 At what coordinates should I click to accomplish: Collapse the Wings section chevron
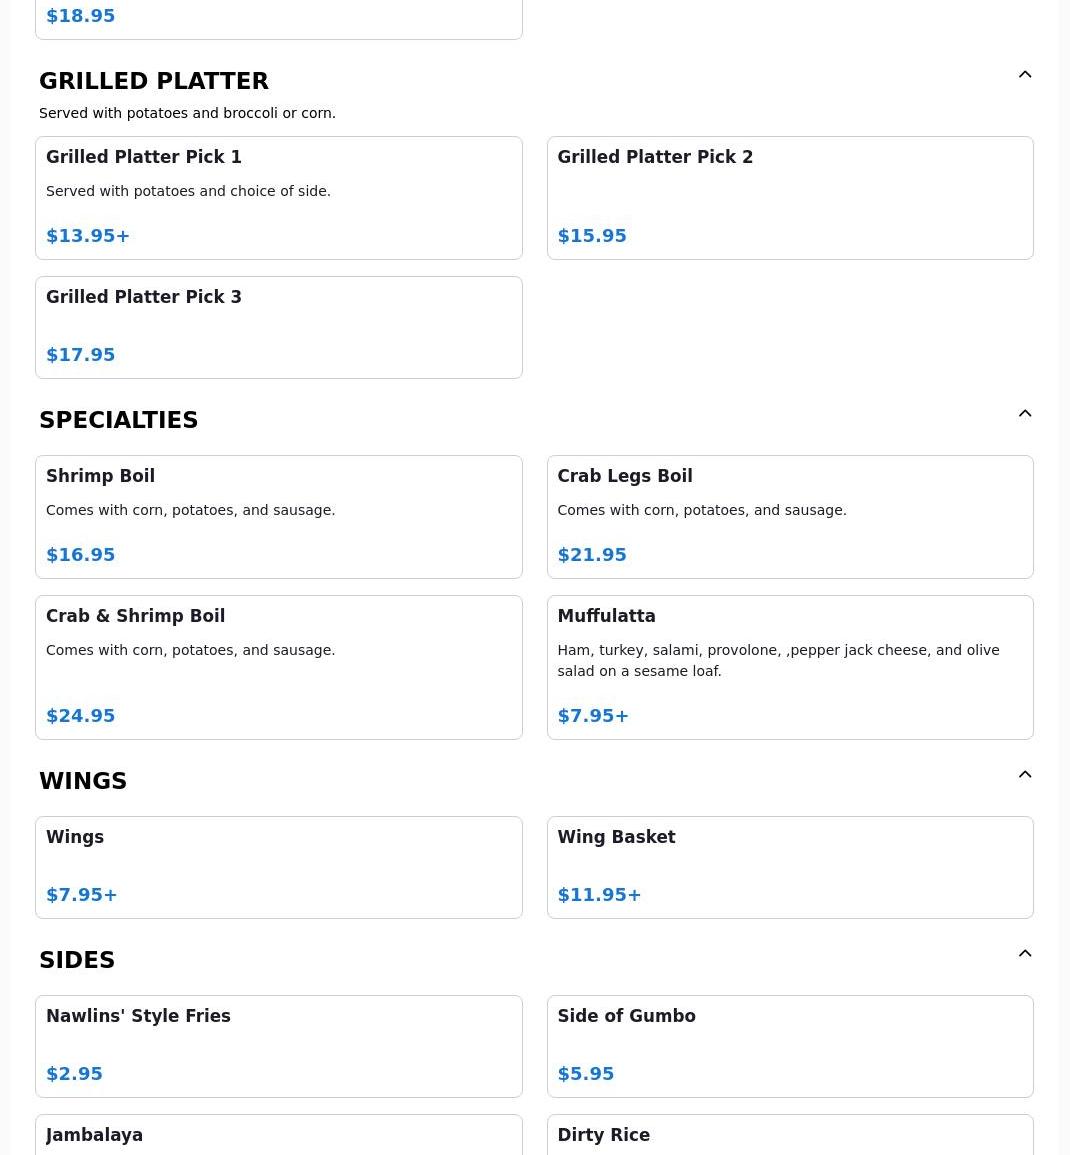[x=1025, y=775]
